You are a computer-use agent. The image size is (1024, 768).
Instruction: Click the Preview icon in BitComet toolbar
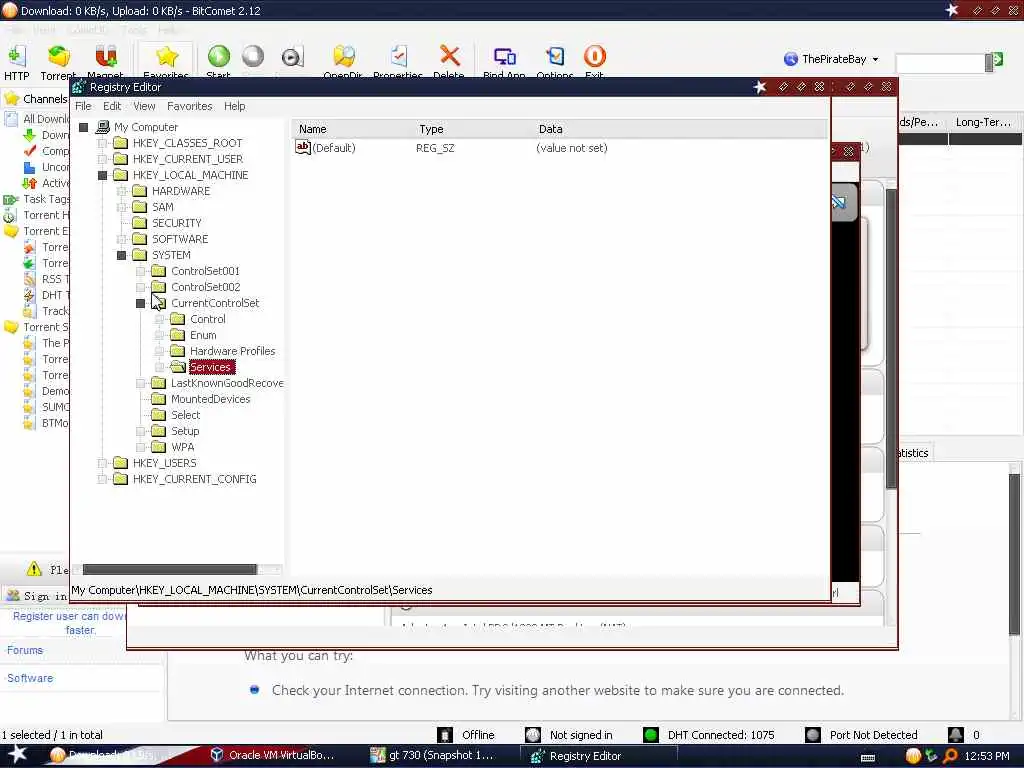click(292, 57)
